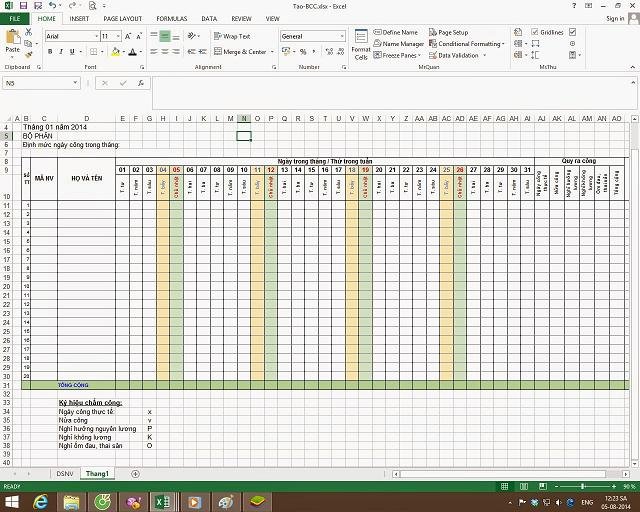Click the Percent Style icon
This screenshot has height=512, width=640.
(x=303, y=52)
